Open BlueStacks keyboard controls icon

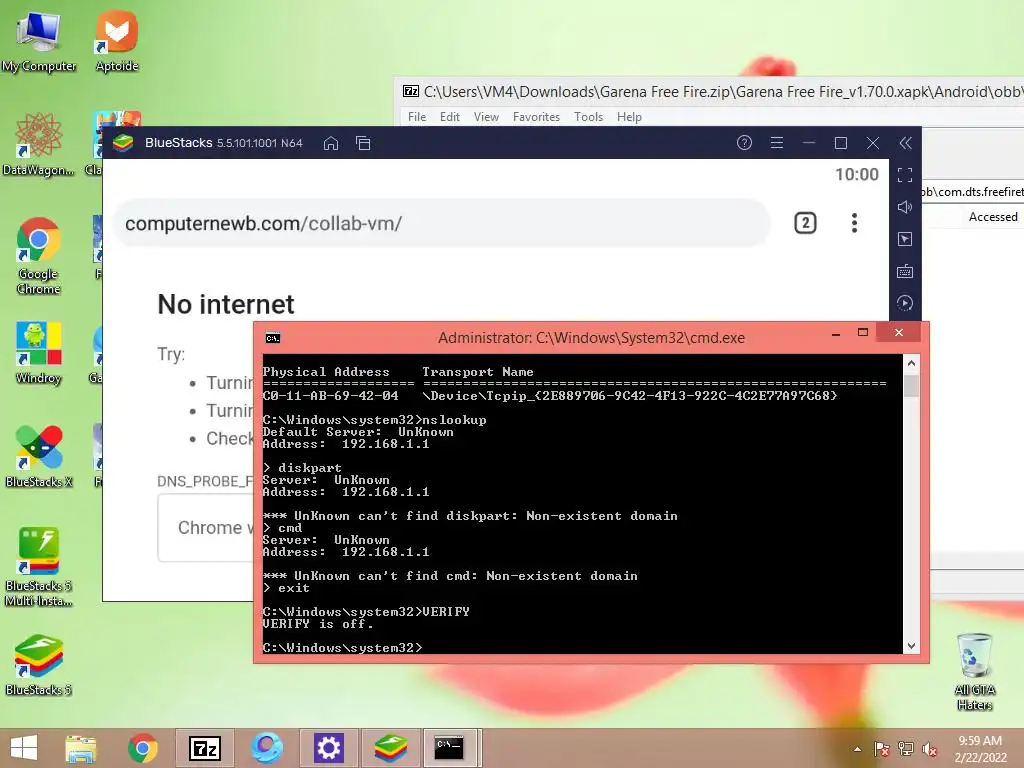tap(904, 271)
